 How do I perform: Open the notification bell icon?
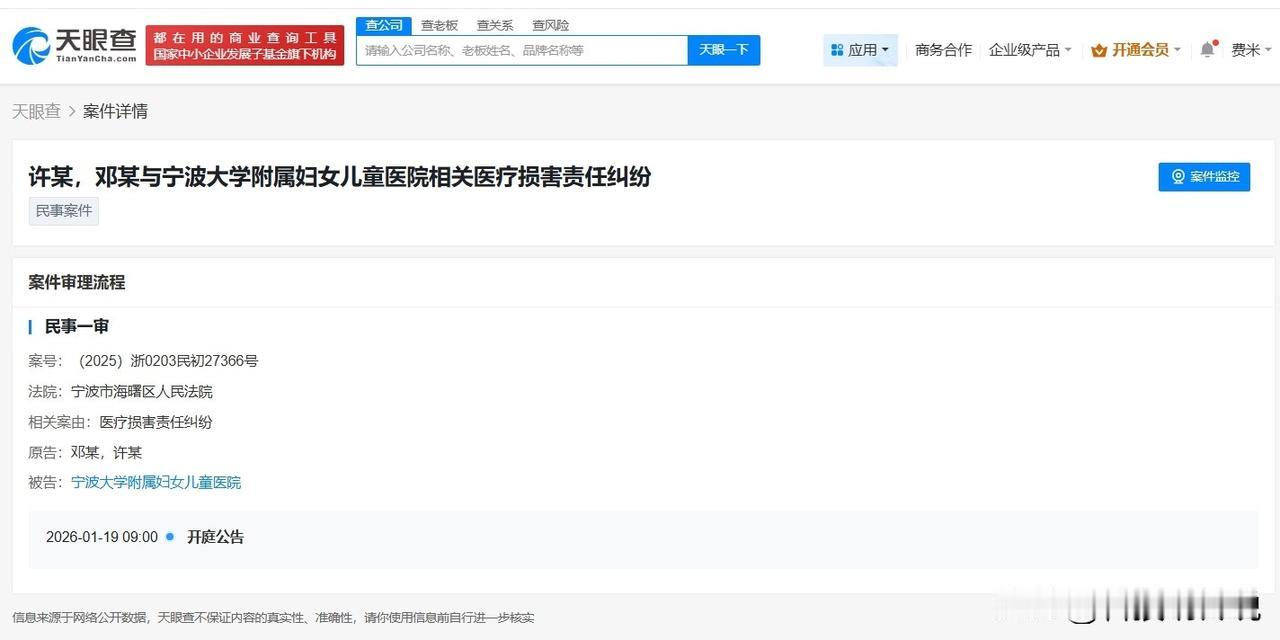tap(1207, 48)
